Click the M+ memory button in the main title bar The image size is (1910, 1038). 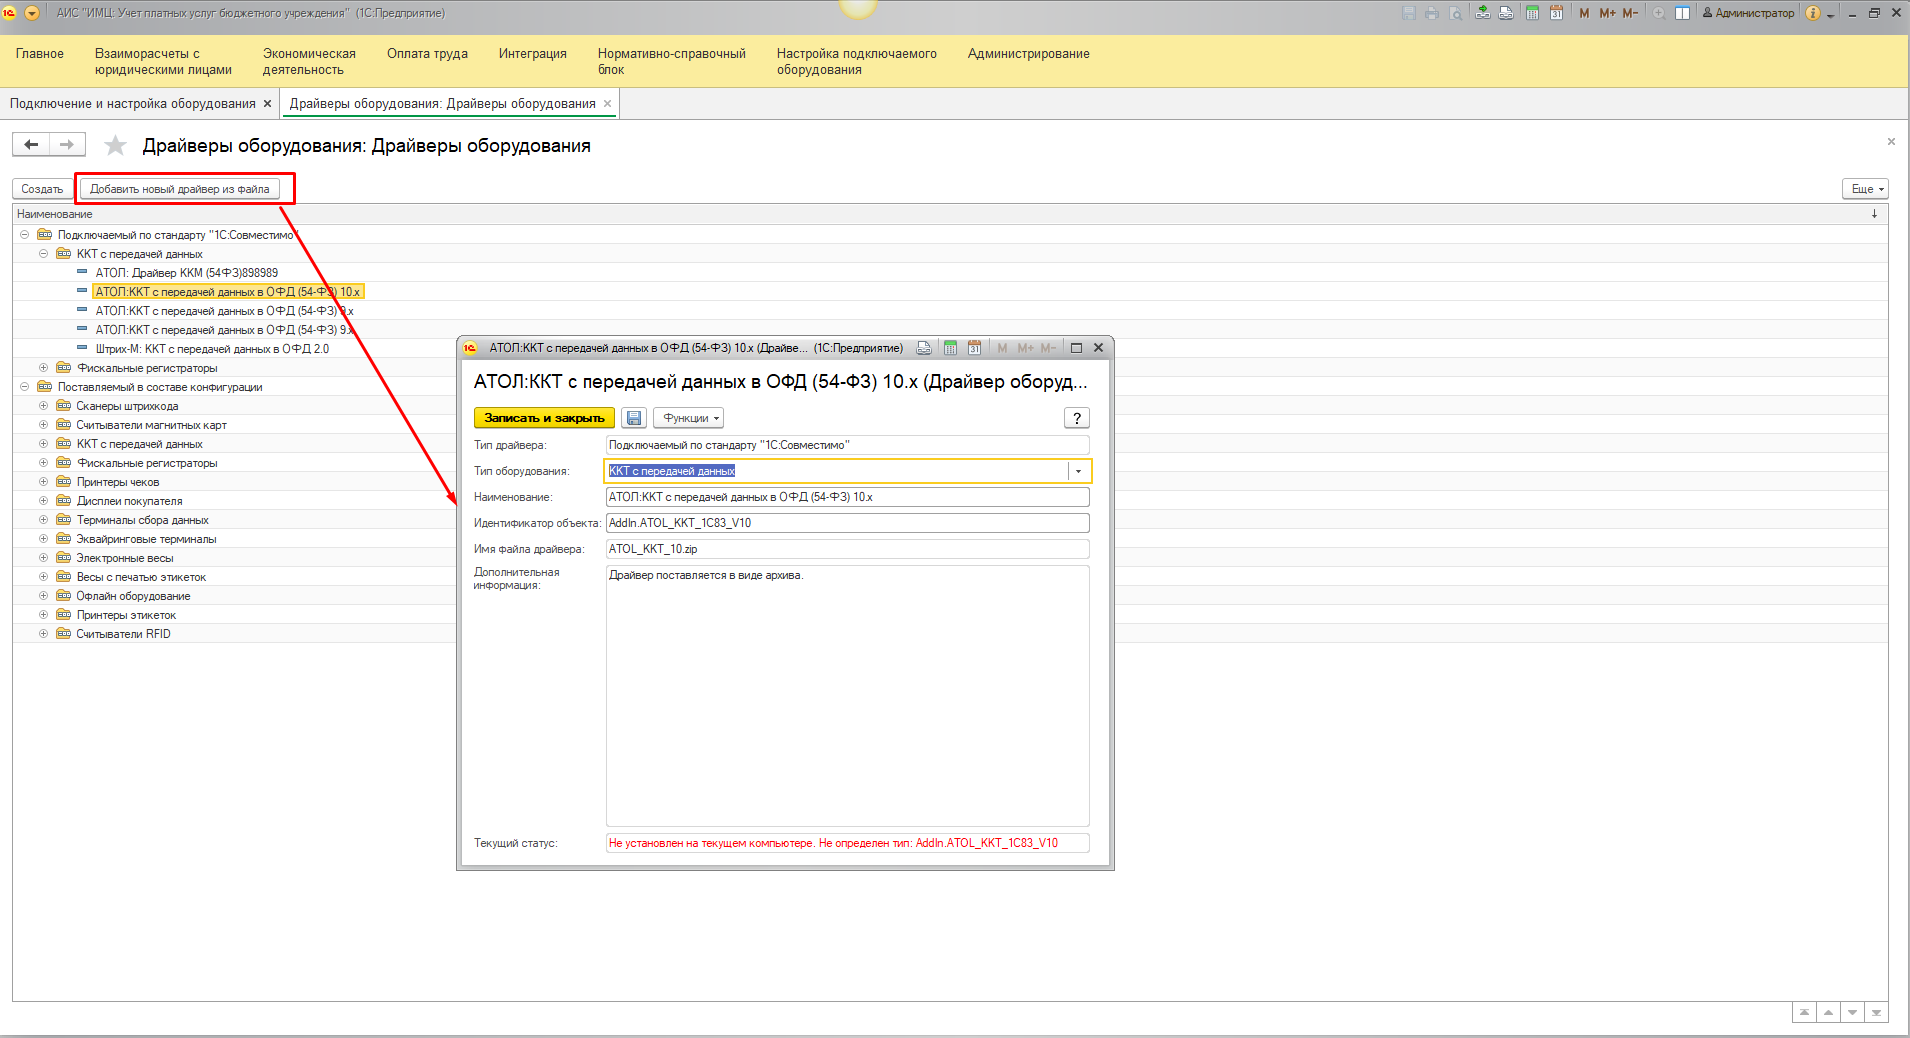(x=1607, y=13)
